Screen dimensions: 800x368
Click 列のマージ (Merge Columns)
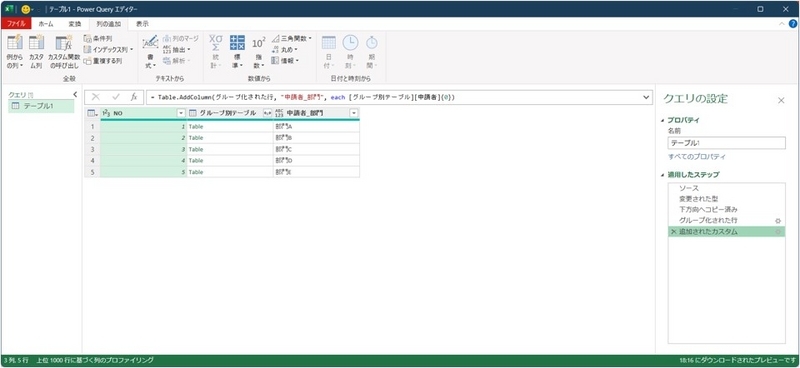(181, 38)
